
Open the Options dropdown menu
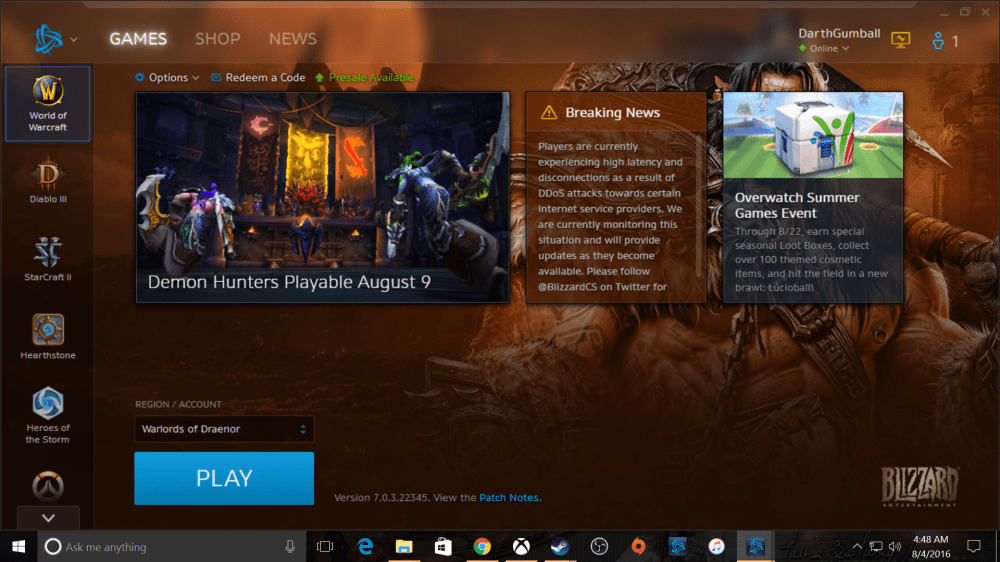(167, 78)
